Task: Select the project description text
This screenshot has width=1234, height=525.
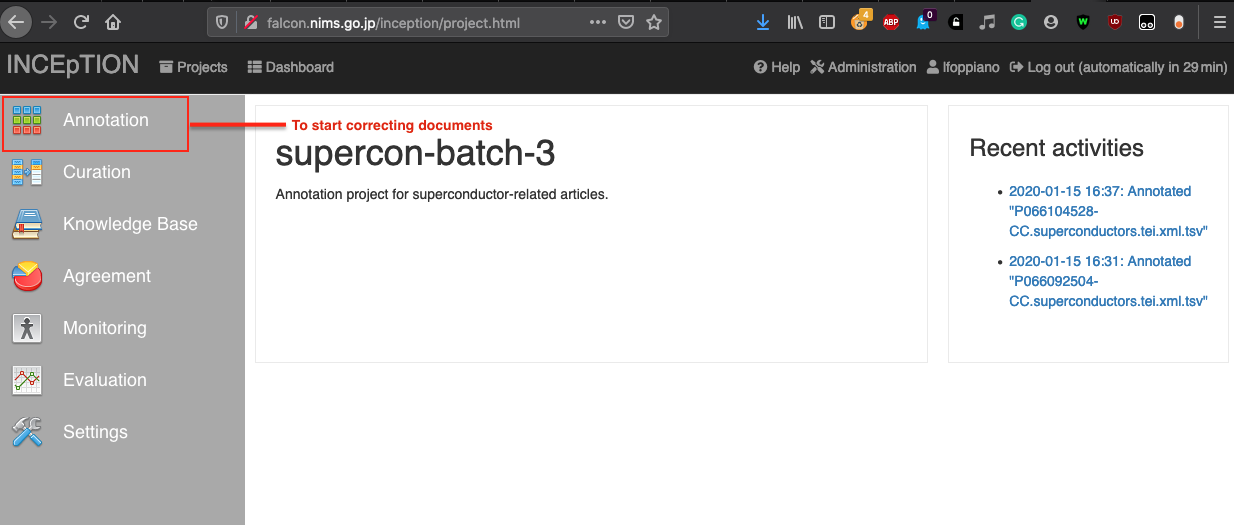Action: (441, 194)
